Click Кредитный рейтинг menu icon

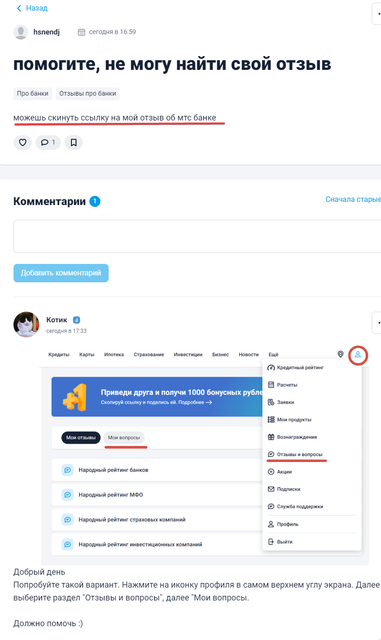[271, 368]
